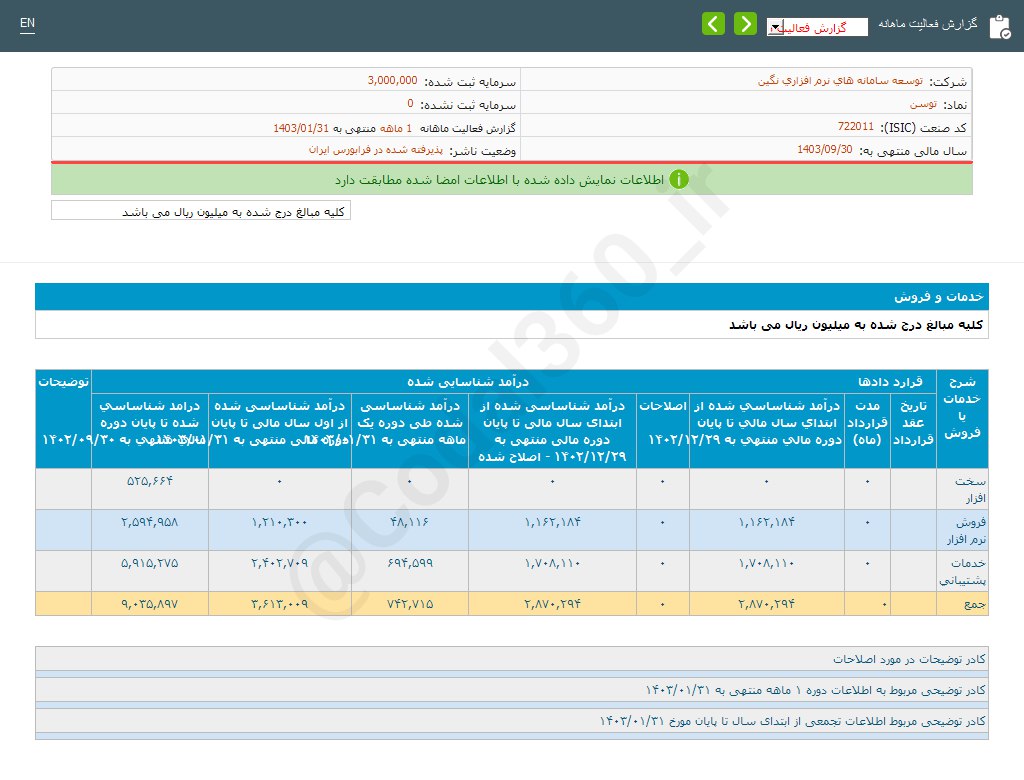
Task: Click the amounts-in-million-rial note field
Action: [x=201, y=212]
